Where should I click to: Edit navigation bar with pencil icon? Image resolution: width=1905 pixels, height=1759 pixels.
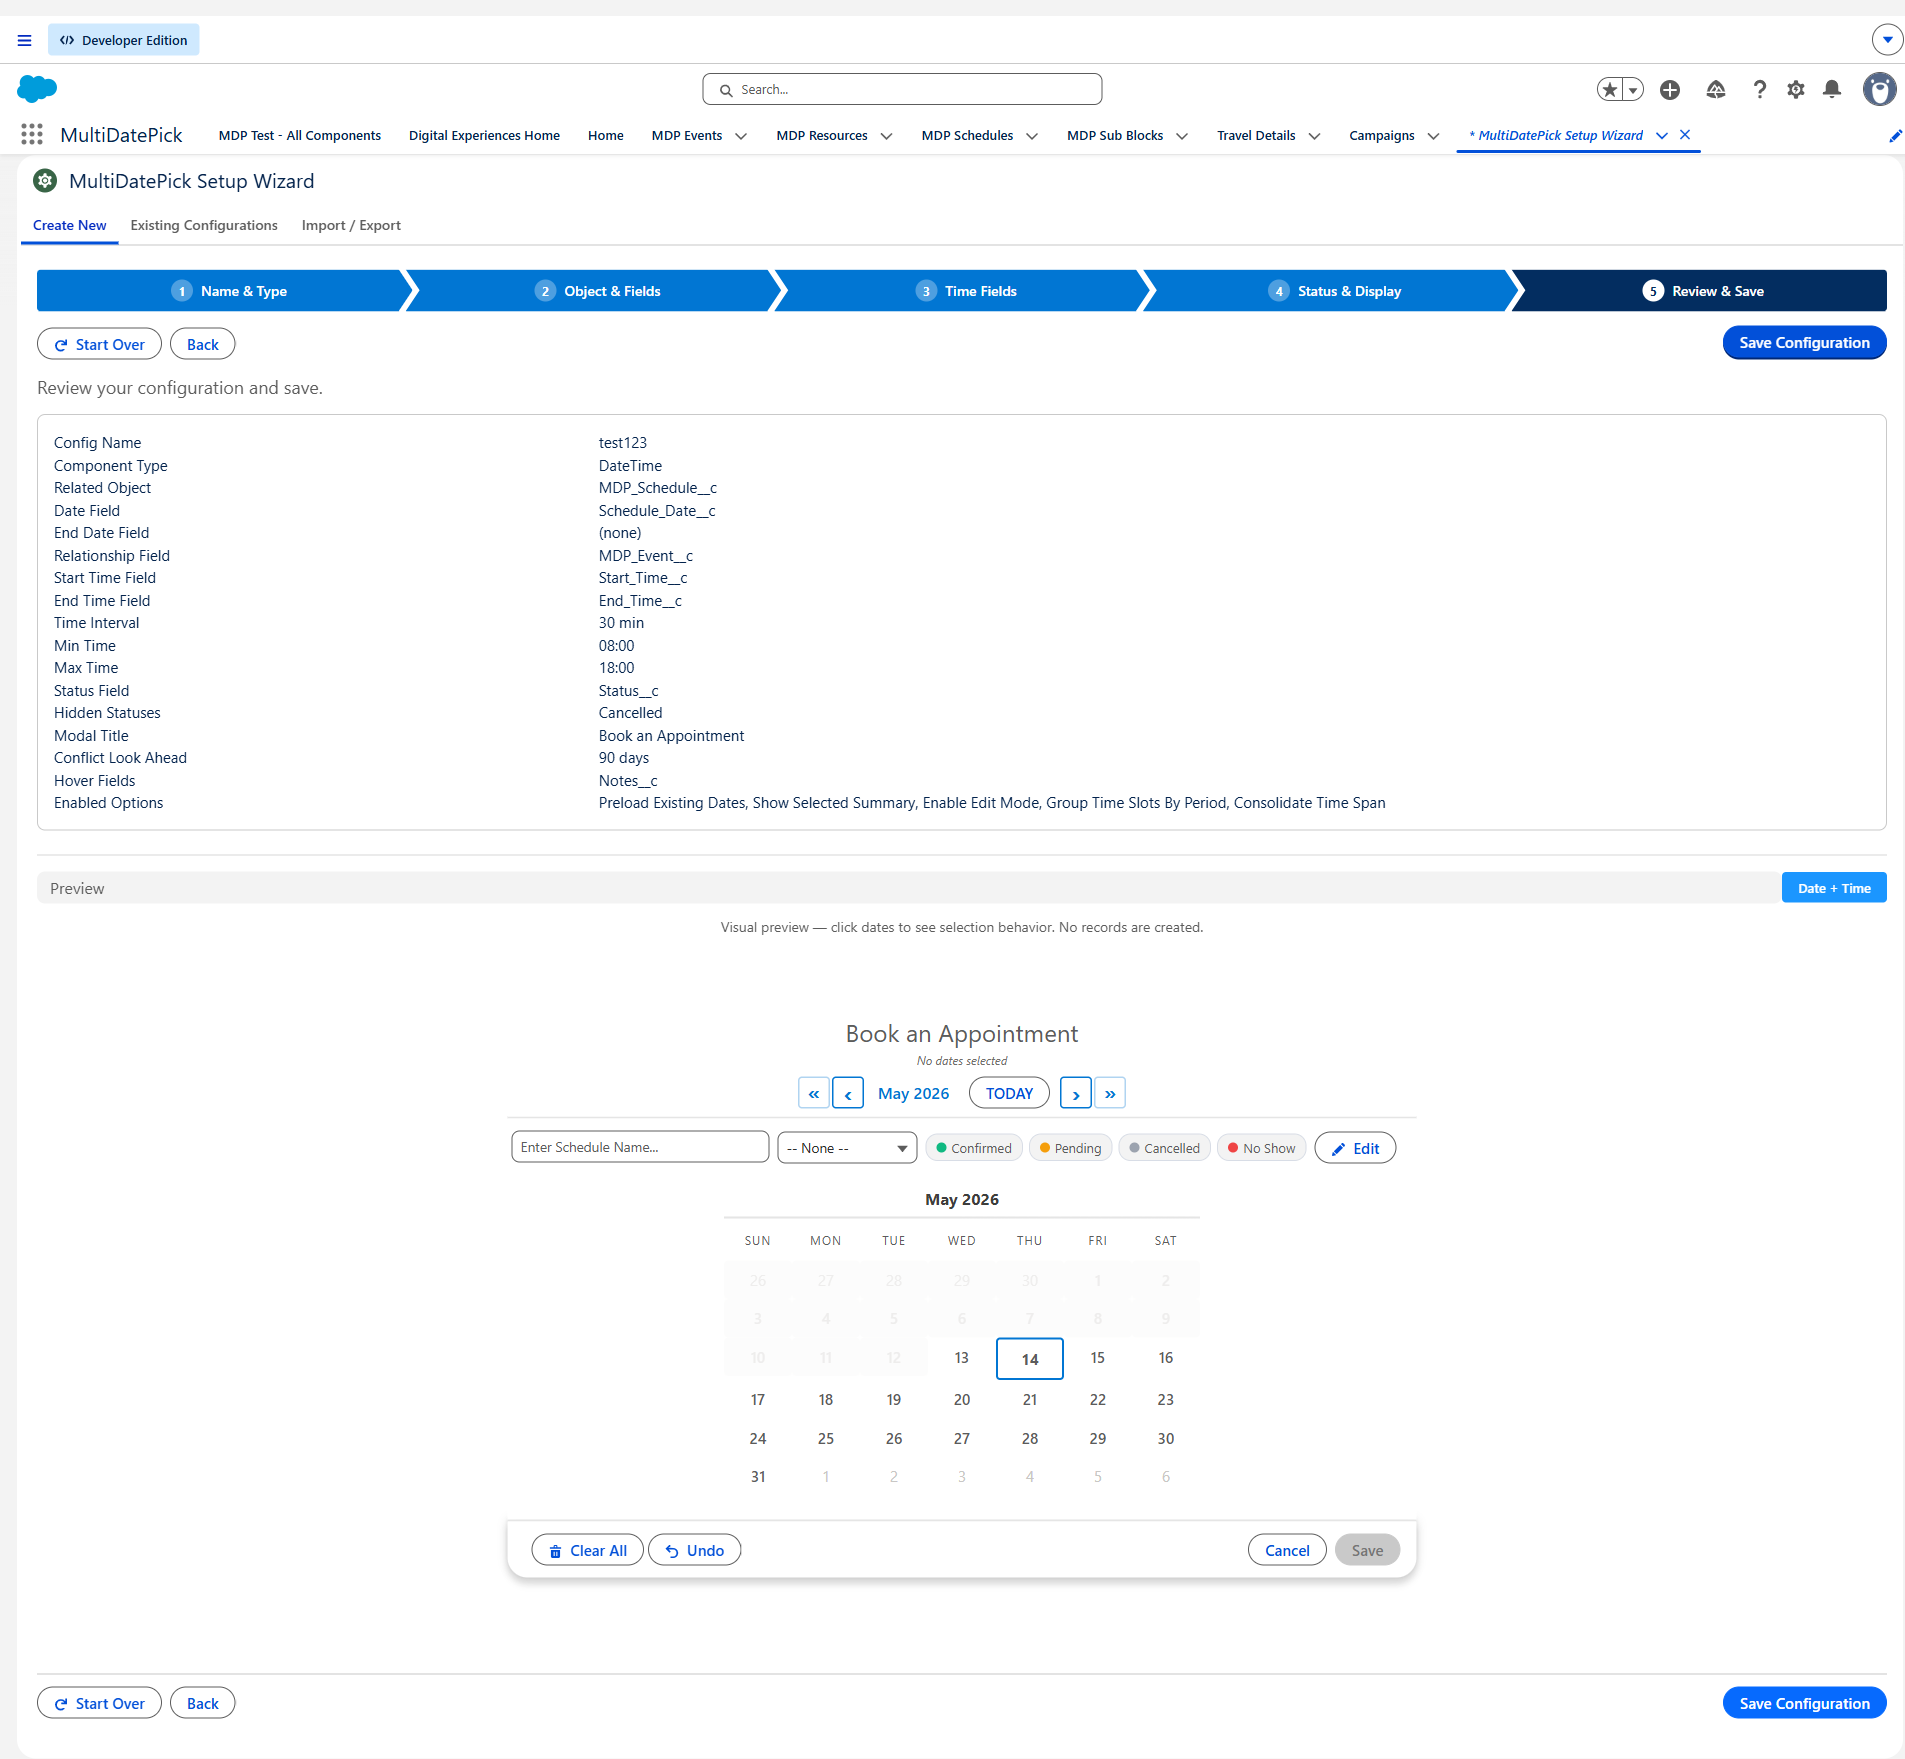pos(1894,136)
